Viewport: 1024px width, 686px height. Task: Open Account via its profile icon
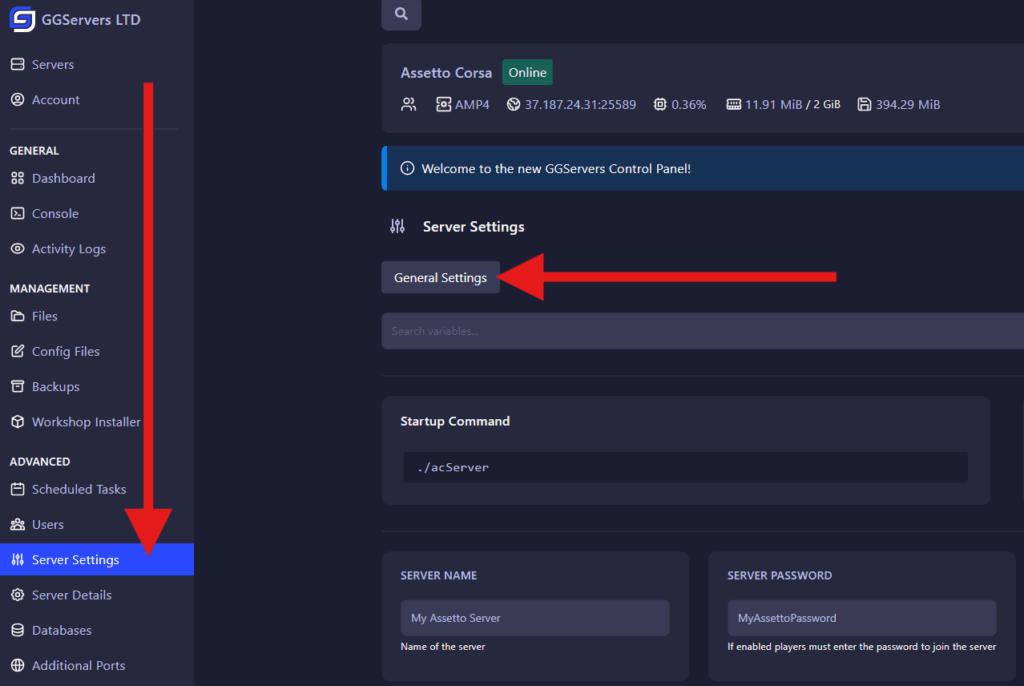19,99
